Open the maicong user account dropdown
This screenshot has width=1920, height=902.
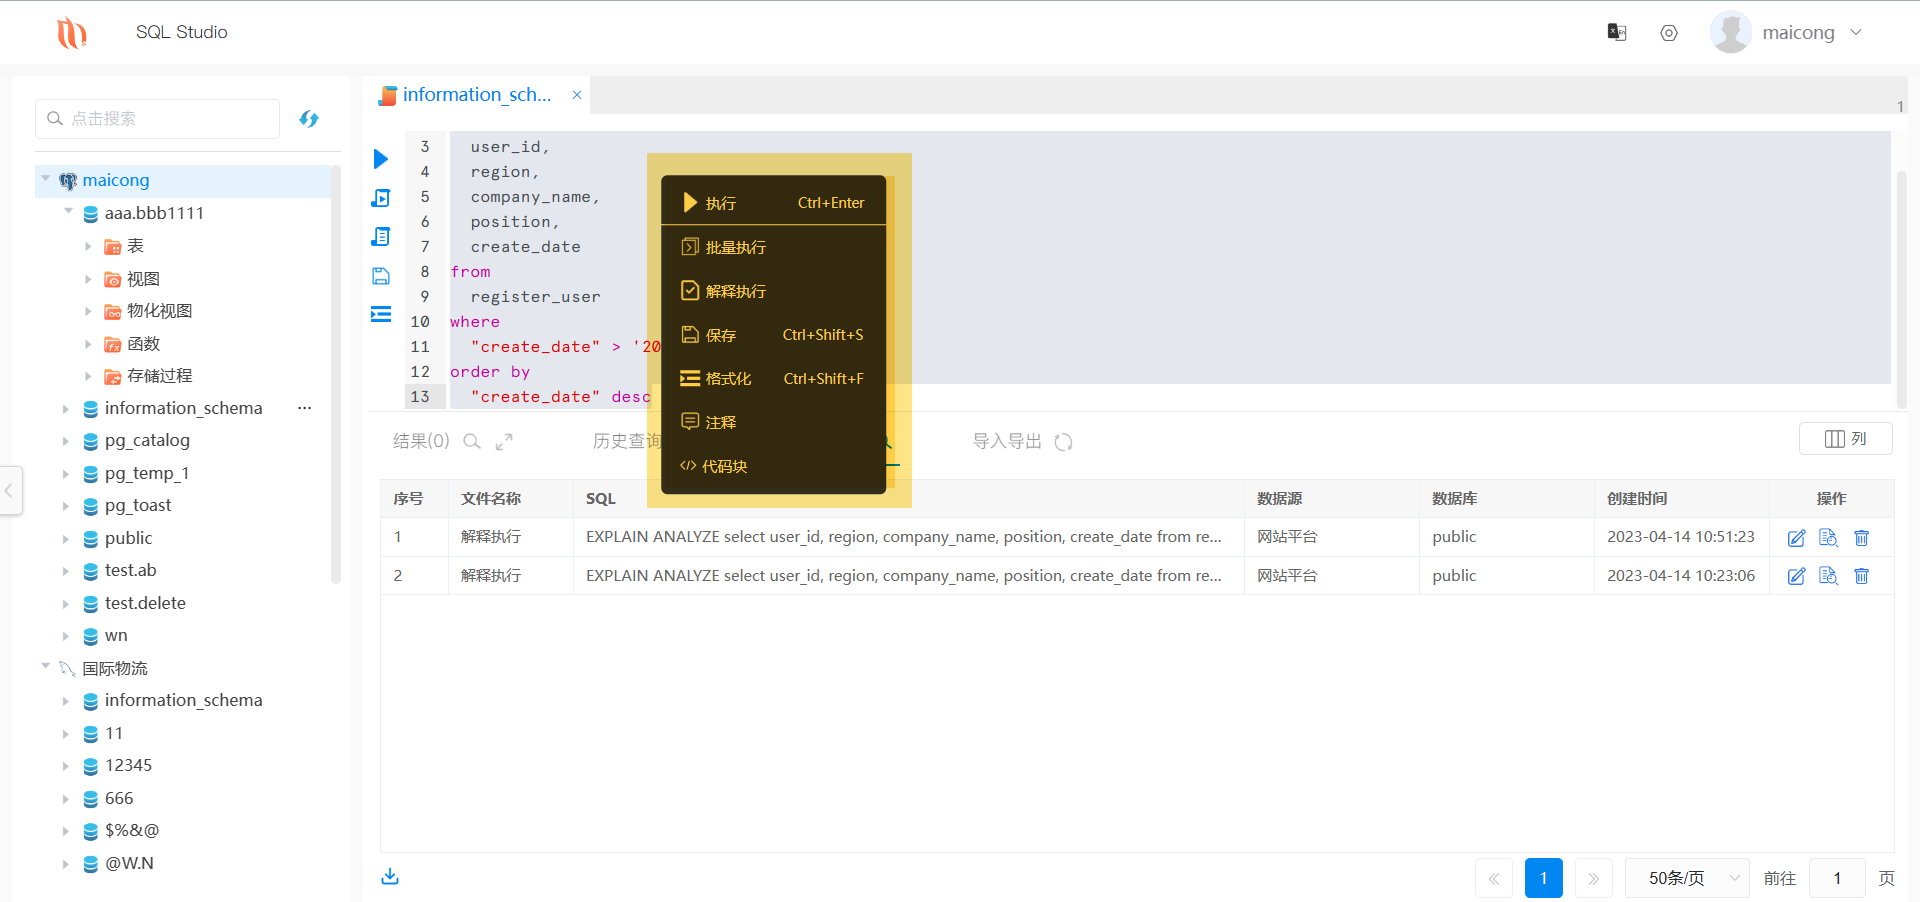click(x=1787, y=32)
